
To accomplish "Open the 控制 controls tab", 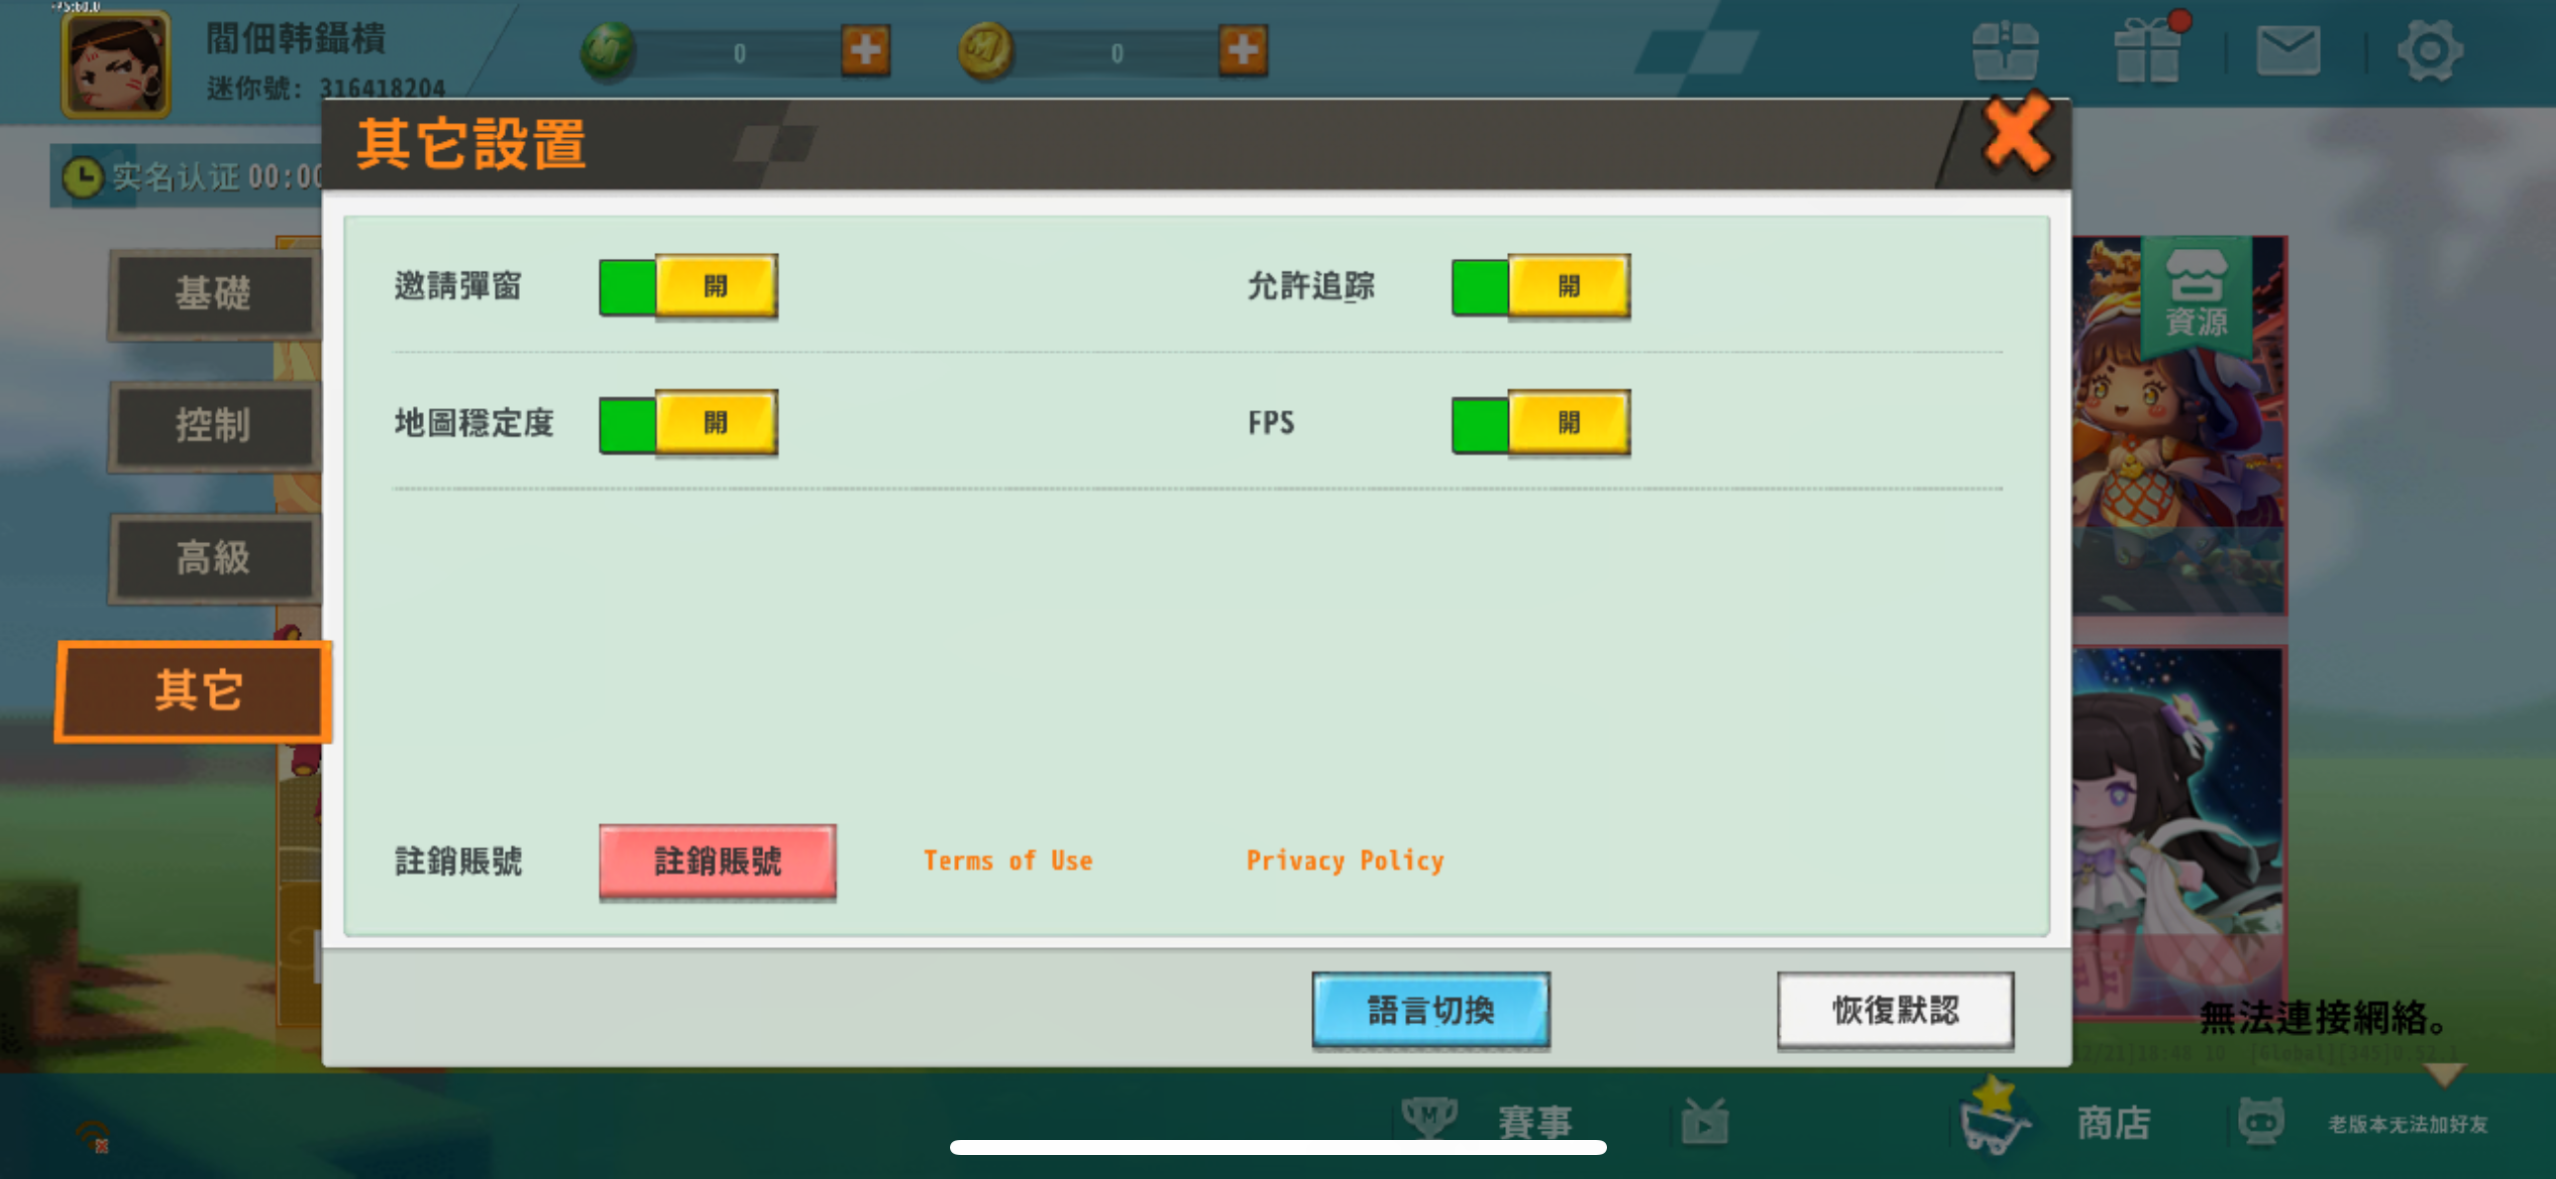I will [214, 427].
